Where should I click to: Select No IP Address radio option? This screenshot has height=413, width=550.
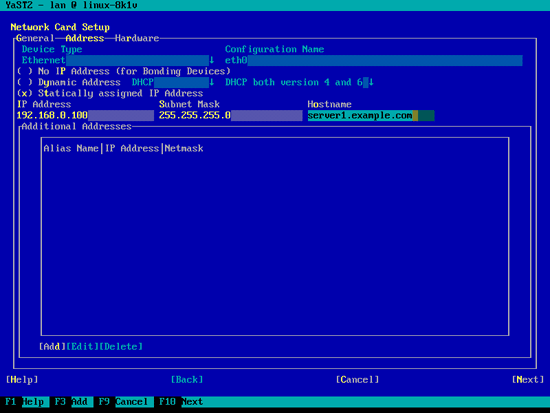pos(123,71)
